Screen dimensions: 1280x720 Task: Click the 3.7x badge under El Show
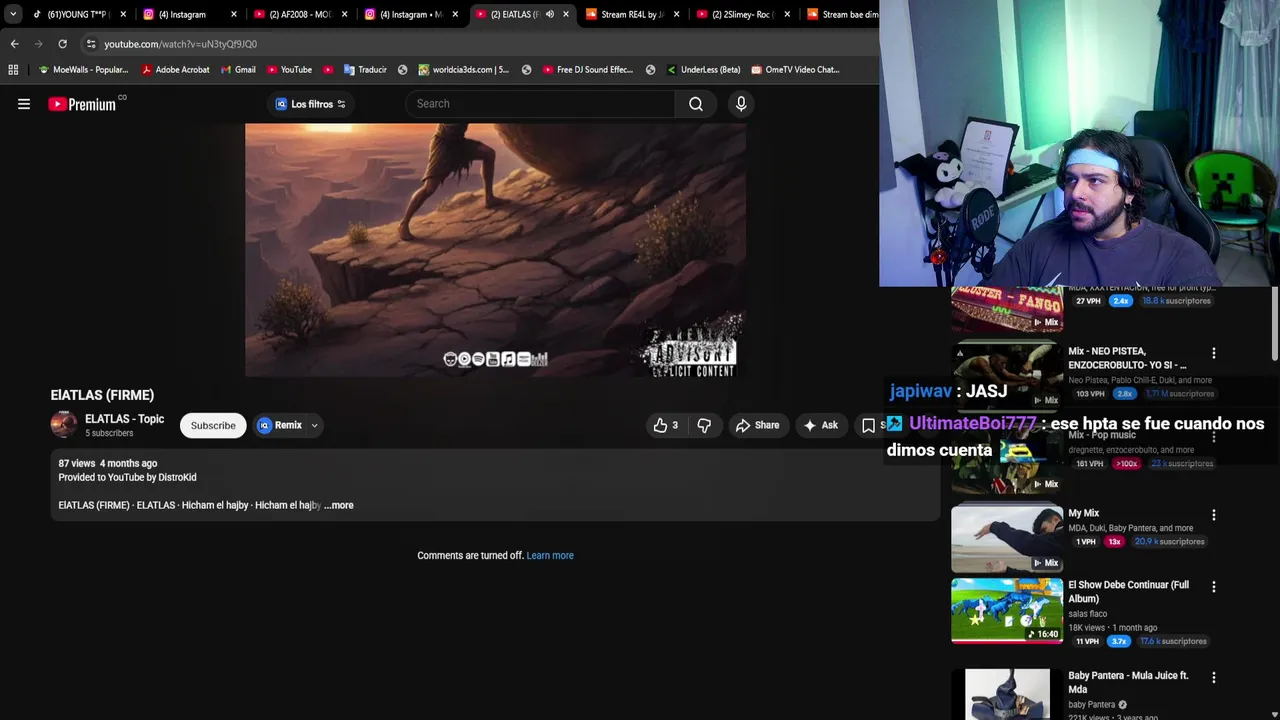click(x=1120, y=641)
